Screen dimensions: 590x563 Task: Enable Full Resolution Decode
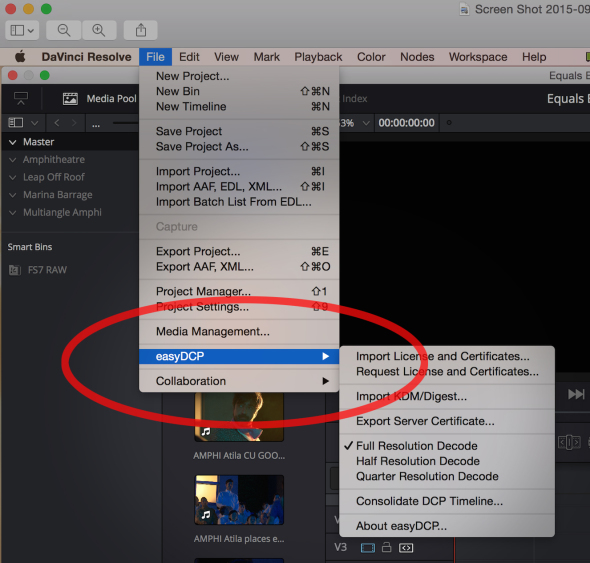(447, 446)
